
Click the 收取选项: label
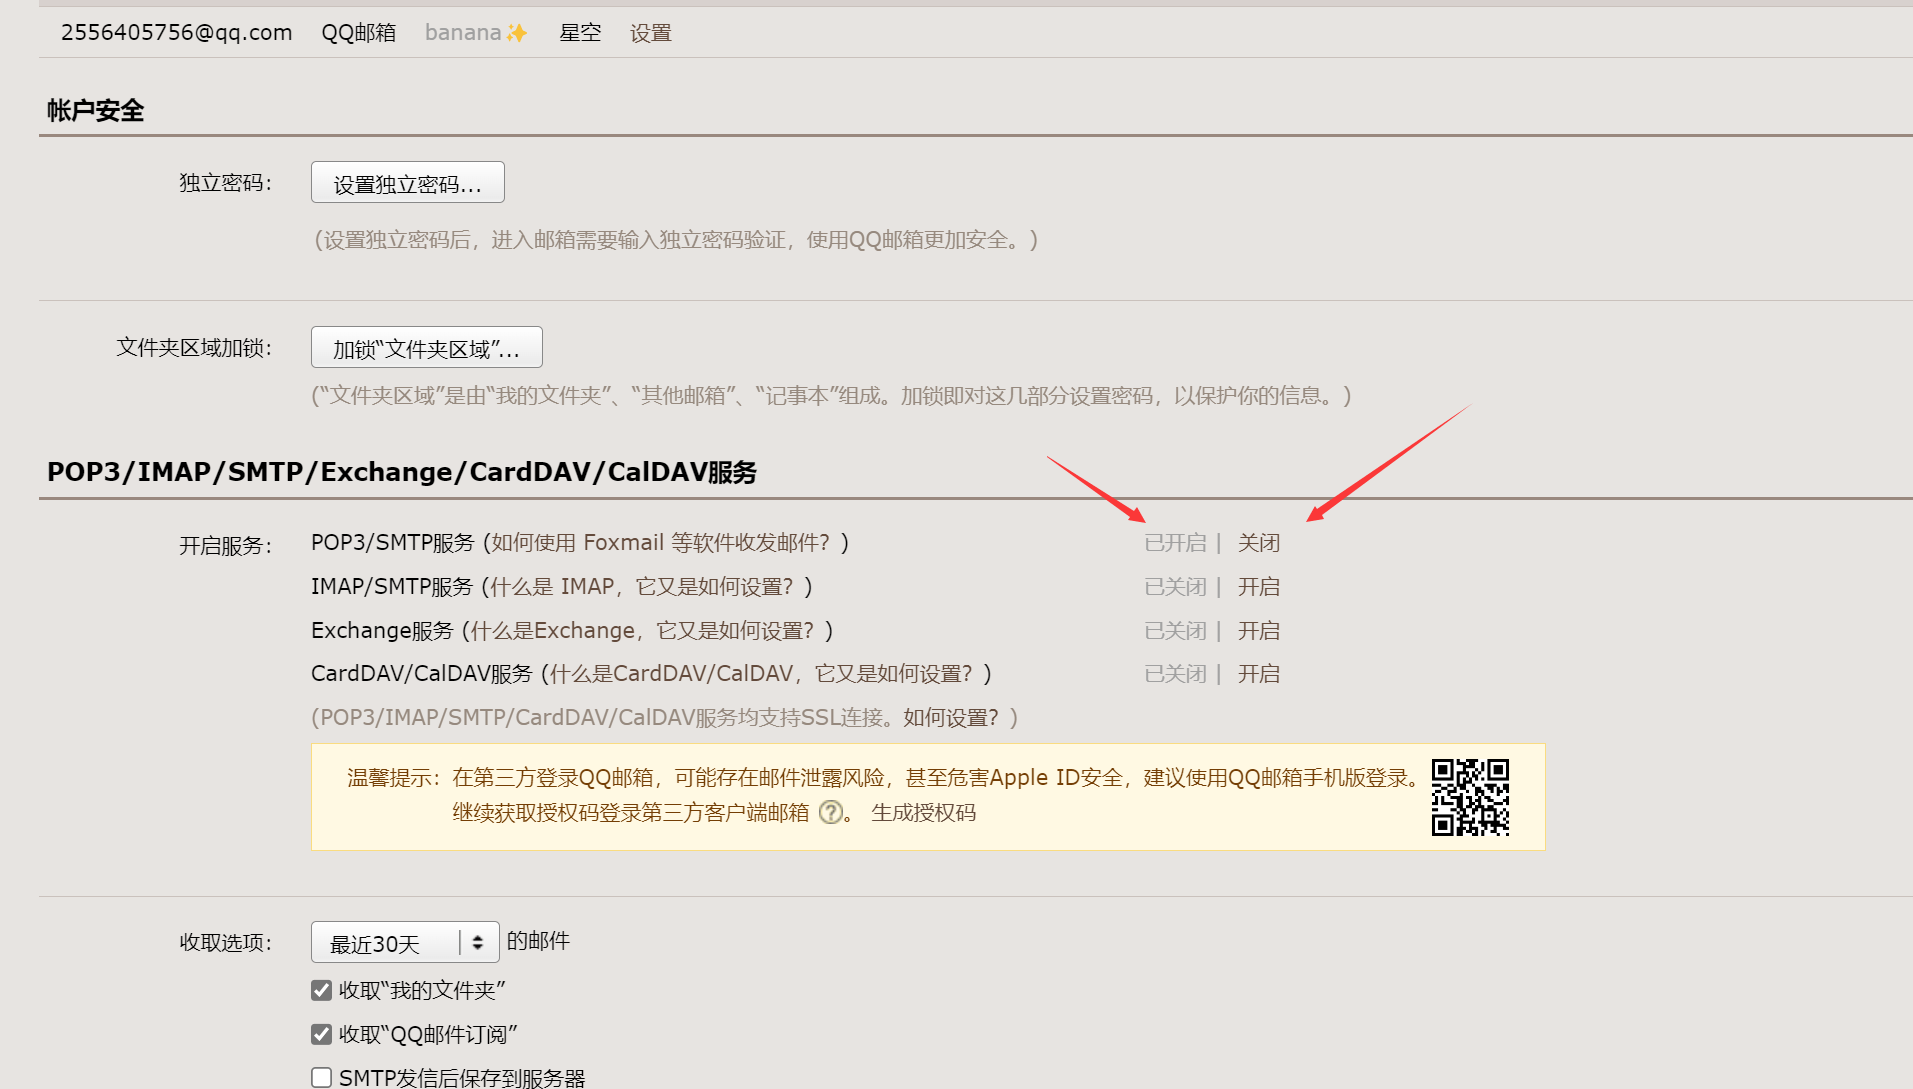click(x=226, y=943)
